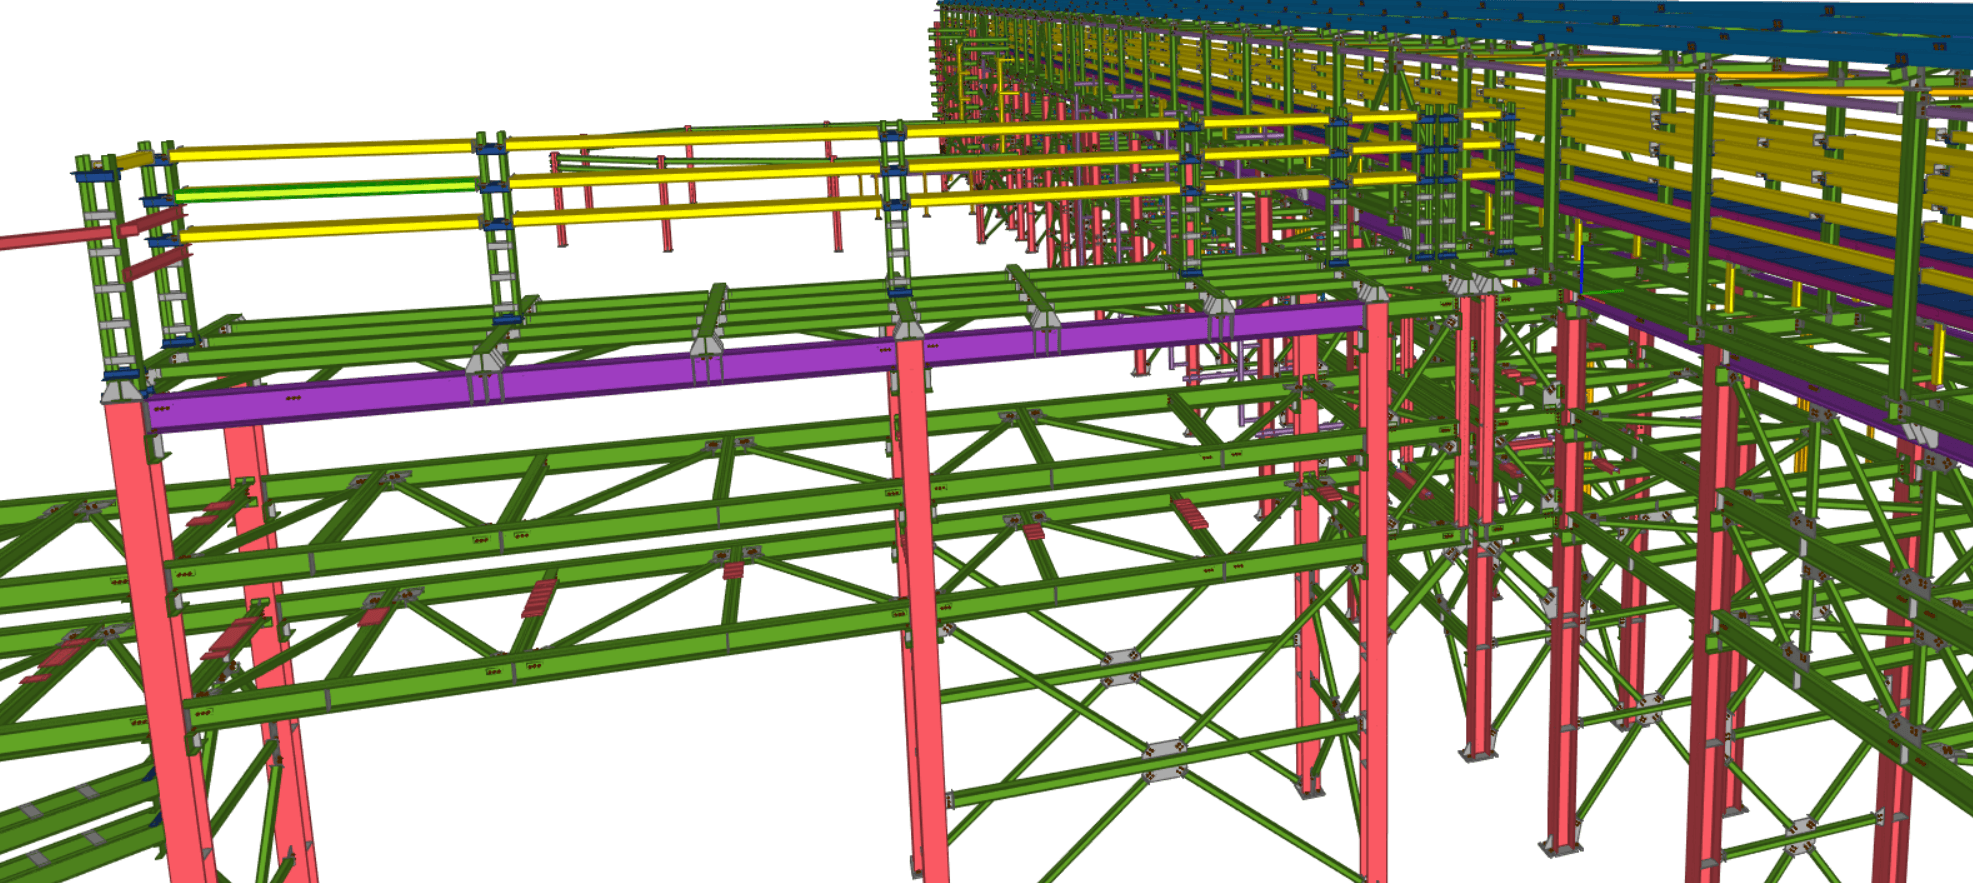
Task: Click the red striped plate on lower front truss
Action: click(x=538, y=598)
